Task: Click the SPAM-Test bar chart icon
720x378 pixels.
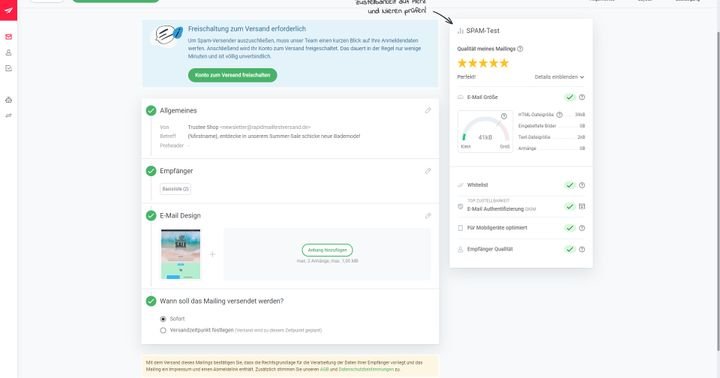Action: 460,31
